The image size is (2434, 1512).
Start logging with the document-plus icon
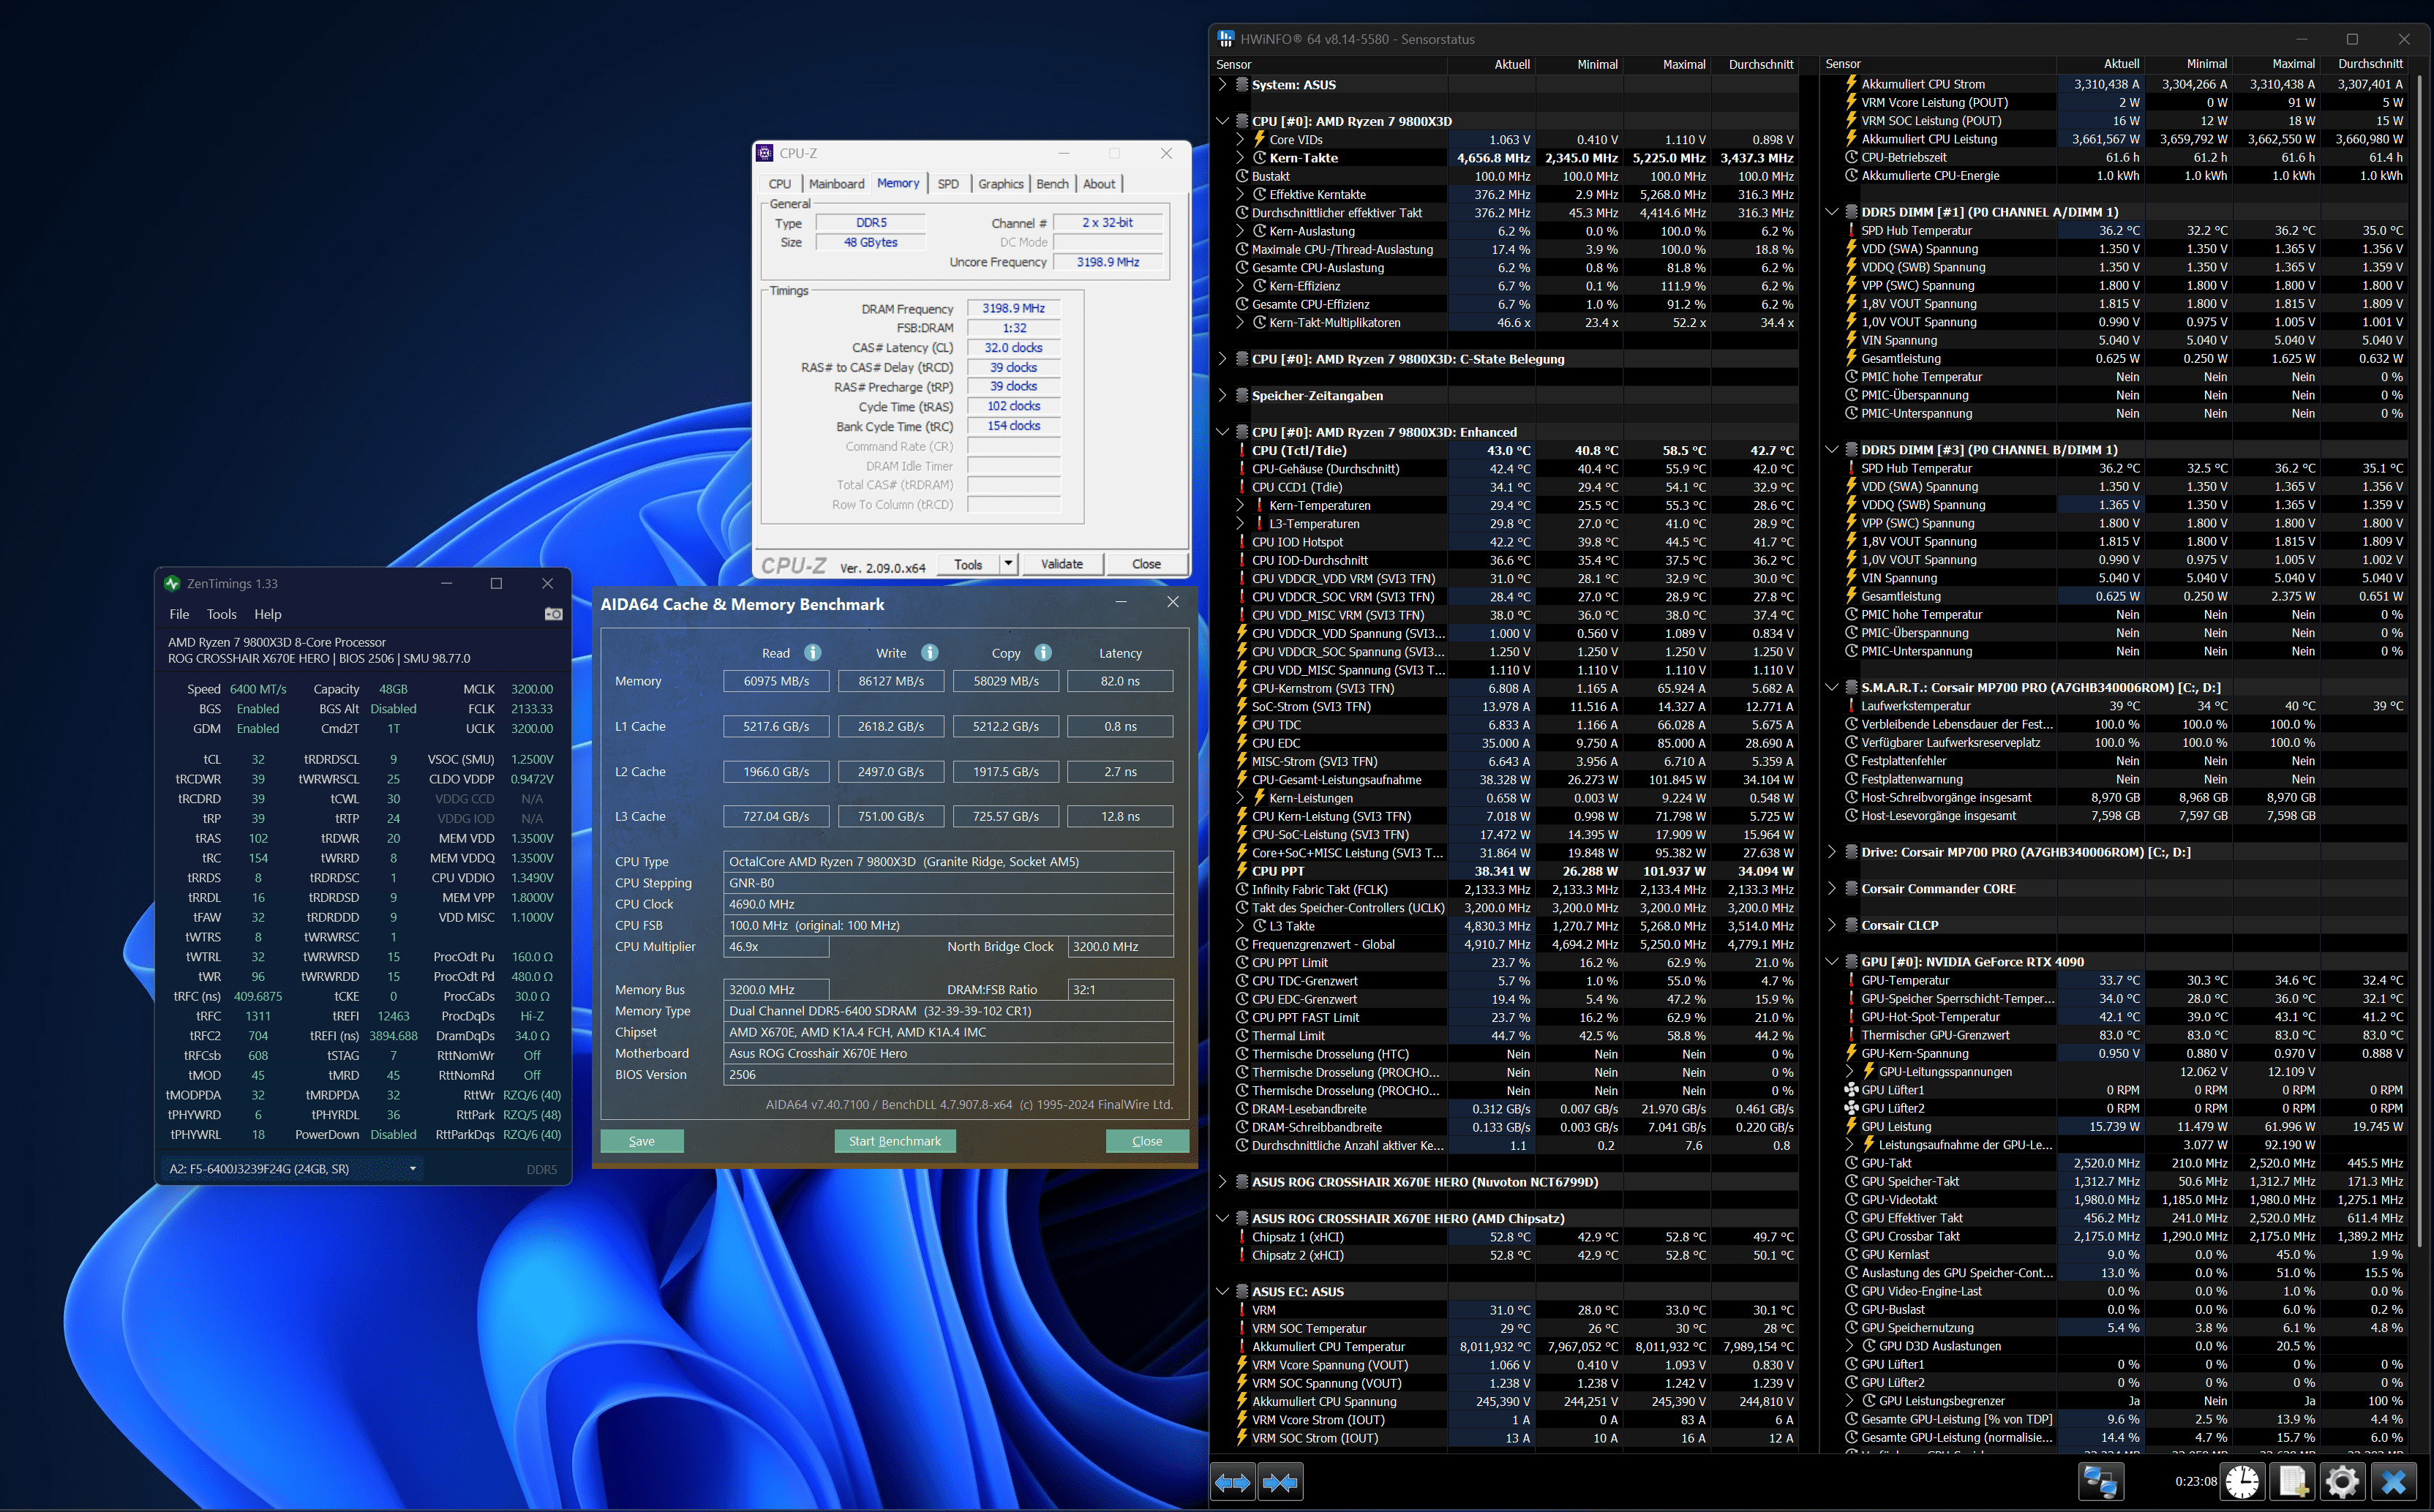[x=2292, y=1481]
